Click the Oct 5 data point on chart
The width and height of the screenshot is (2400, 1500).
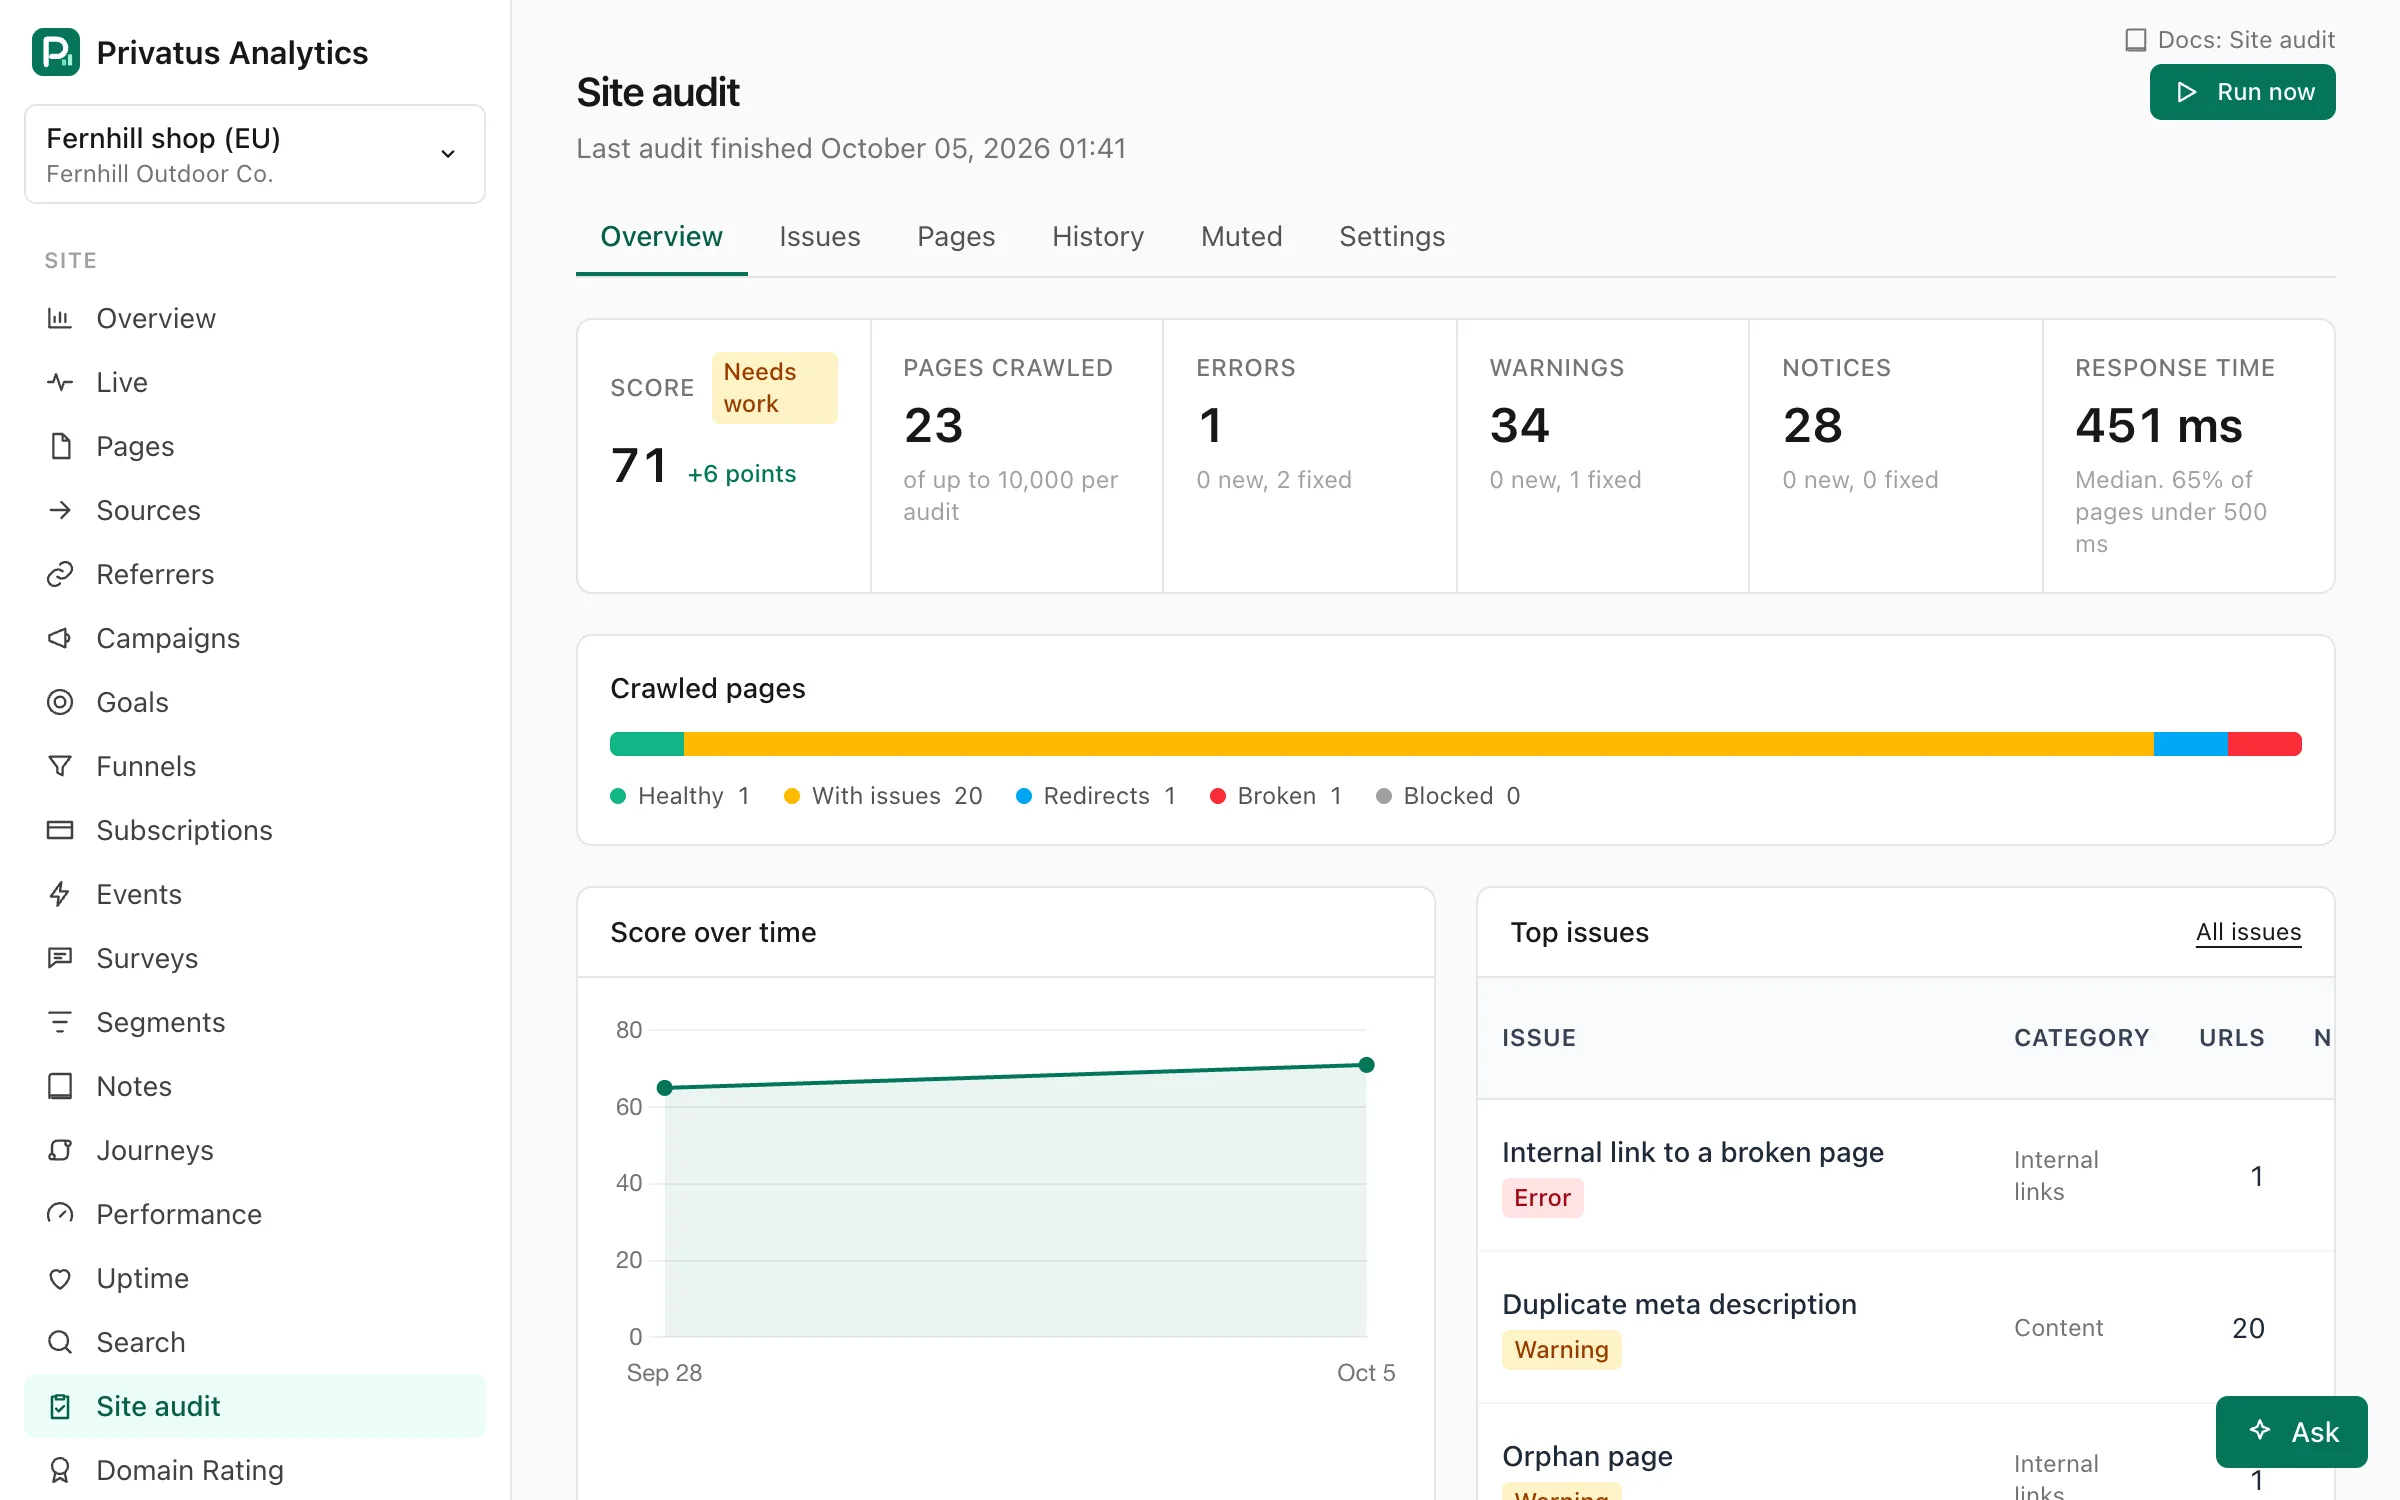[x=1366, y=1065]
